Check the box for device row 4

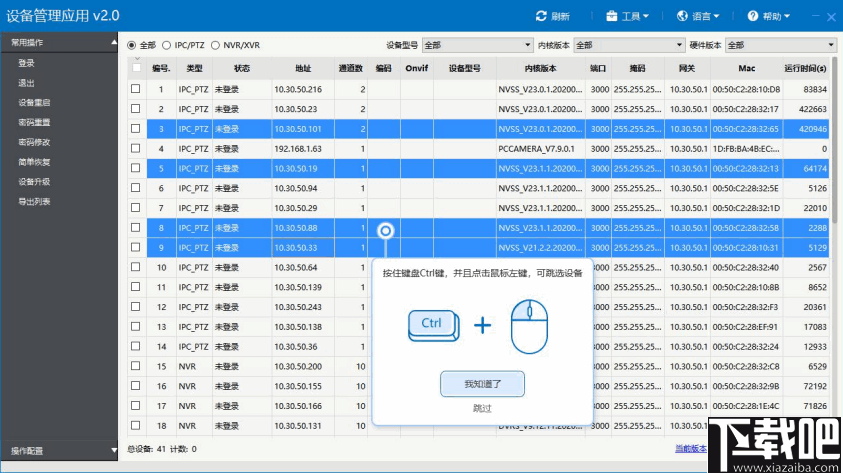pyautogui.click(x=135, y=148)
